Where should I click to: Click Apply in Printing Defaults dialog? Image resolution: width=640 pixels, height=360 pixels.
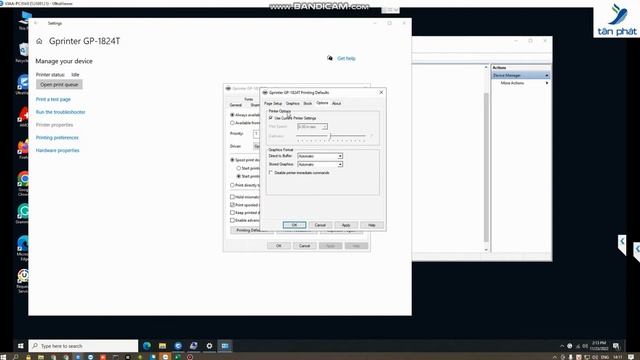click(346, 225)
